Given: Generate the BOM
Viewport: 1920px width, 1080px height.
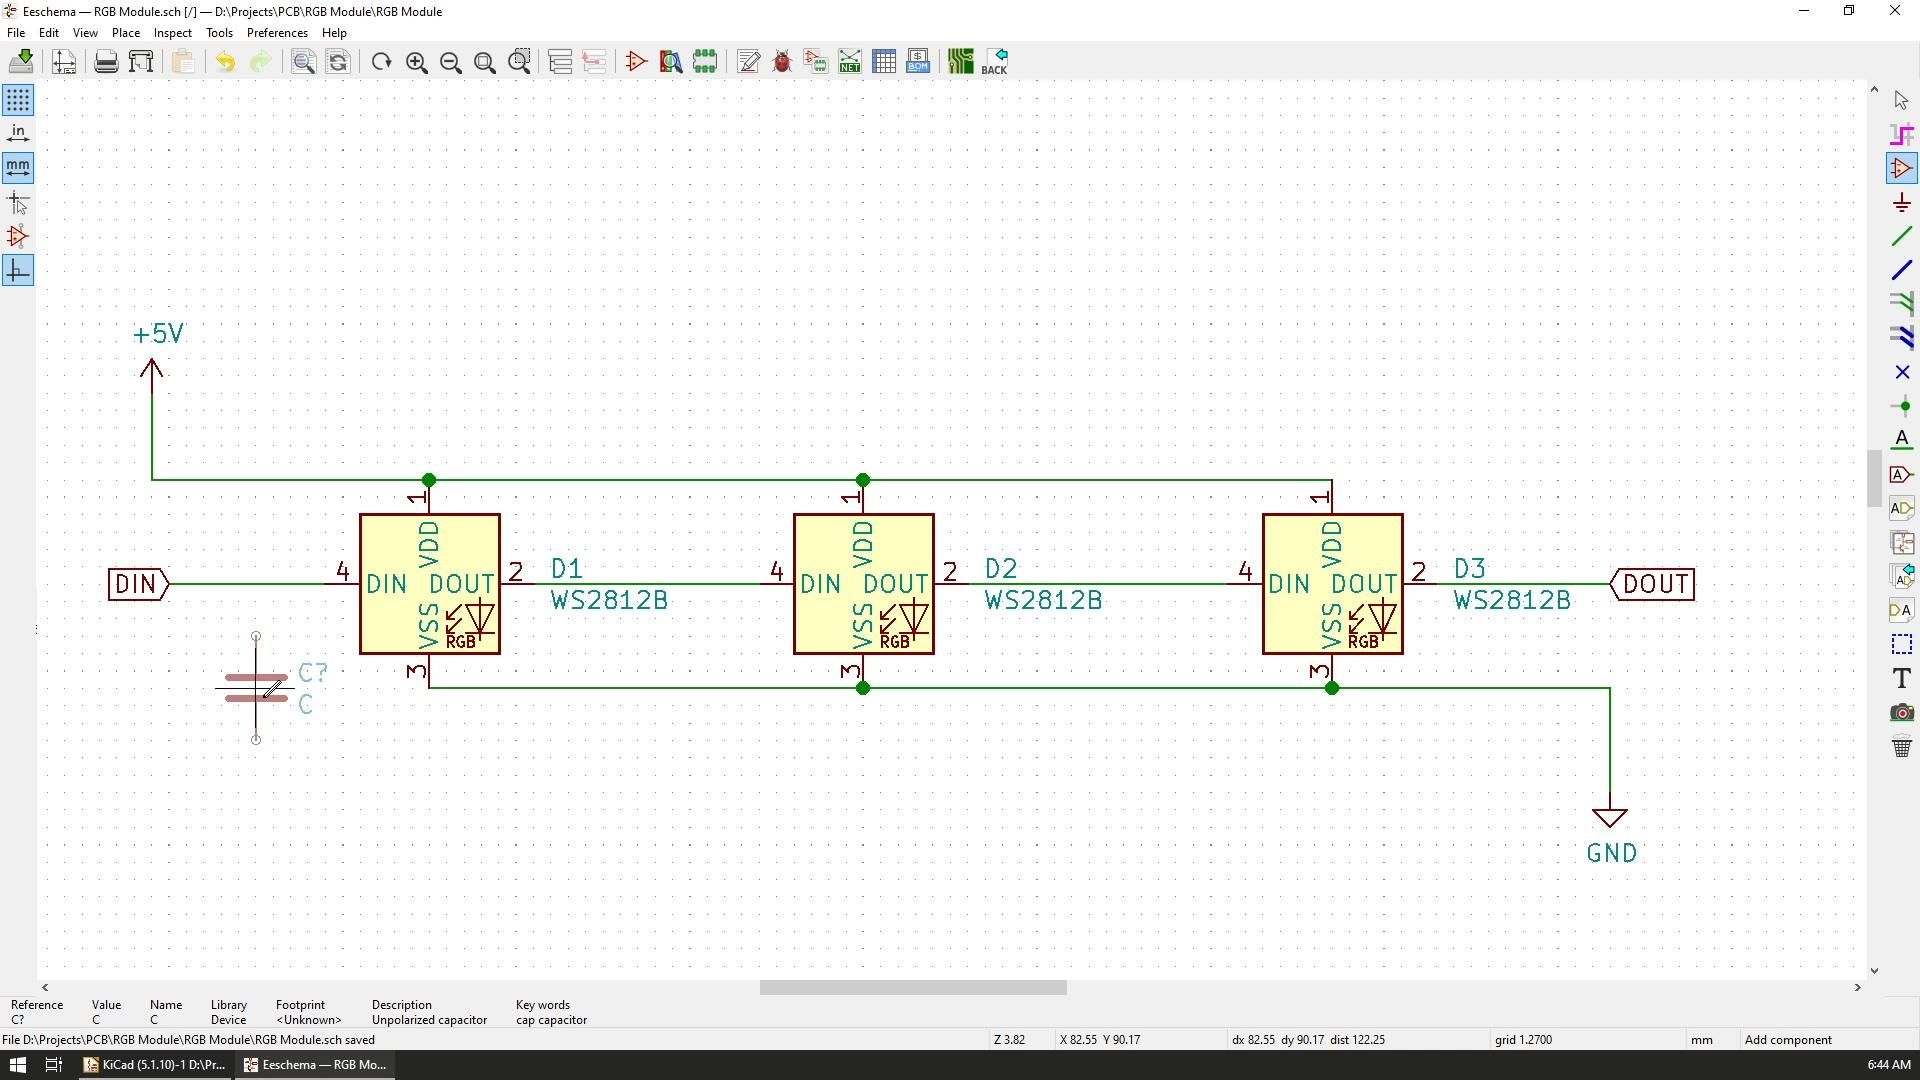Looking at the screenshot, I should pyautogui.click(x=918, y=61).
